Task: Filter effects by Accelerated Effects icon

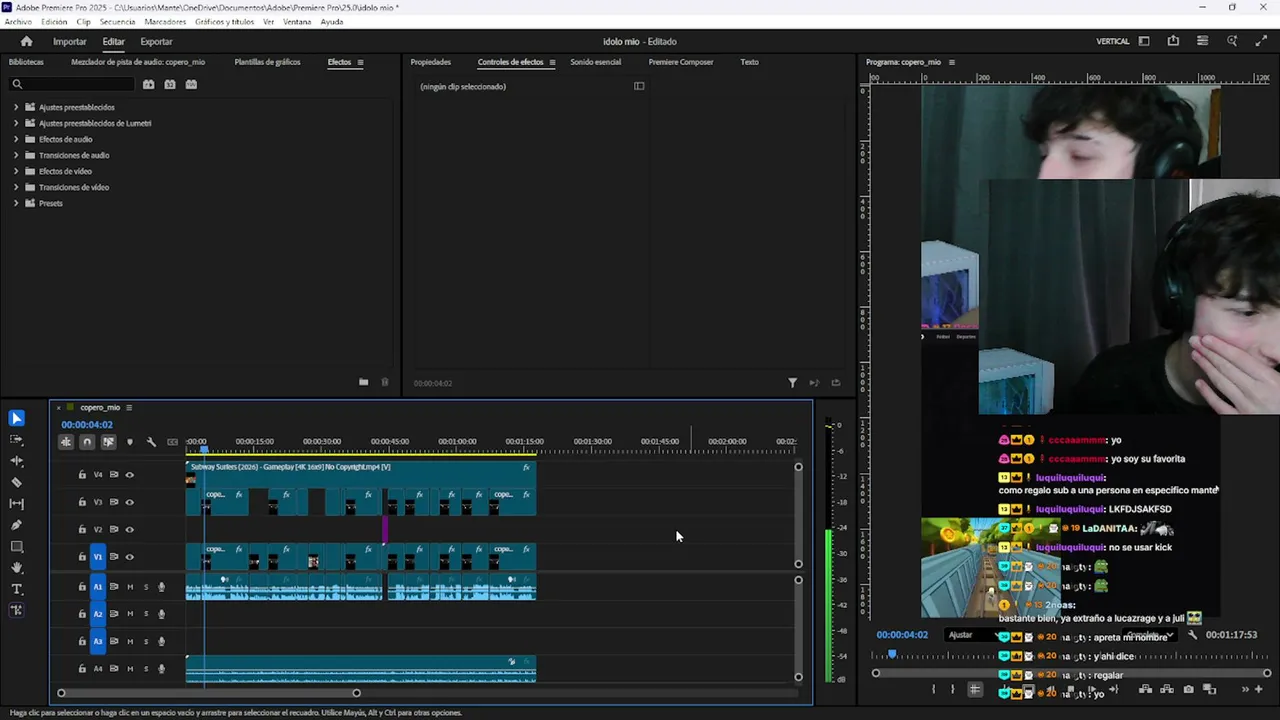Action: 149,85
